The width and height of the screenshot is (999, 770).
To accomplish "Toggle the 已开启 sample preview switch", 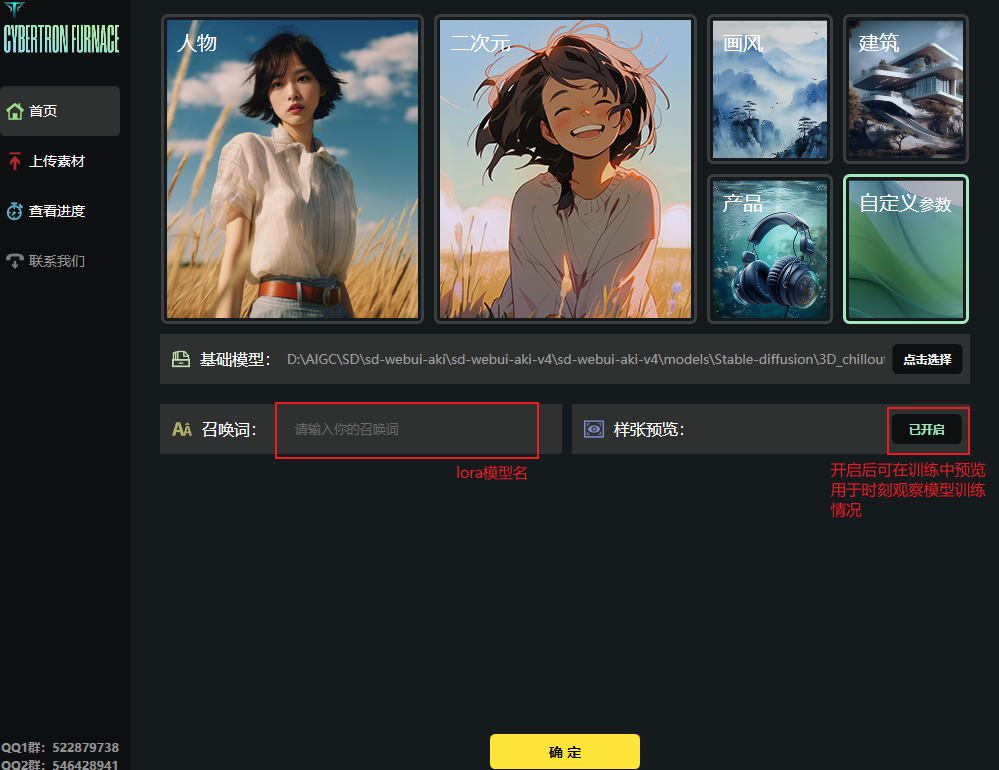I will point(926,429).
